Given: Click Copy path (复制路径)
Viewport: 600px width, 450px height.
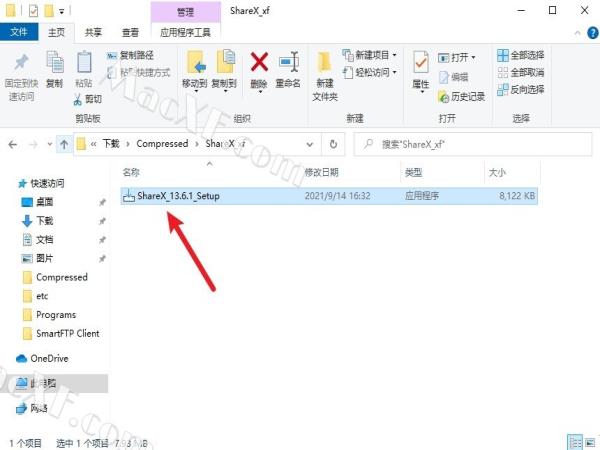Looking at the screenshot, I should pyautogui.click(x=130, y=55).
